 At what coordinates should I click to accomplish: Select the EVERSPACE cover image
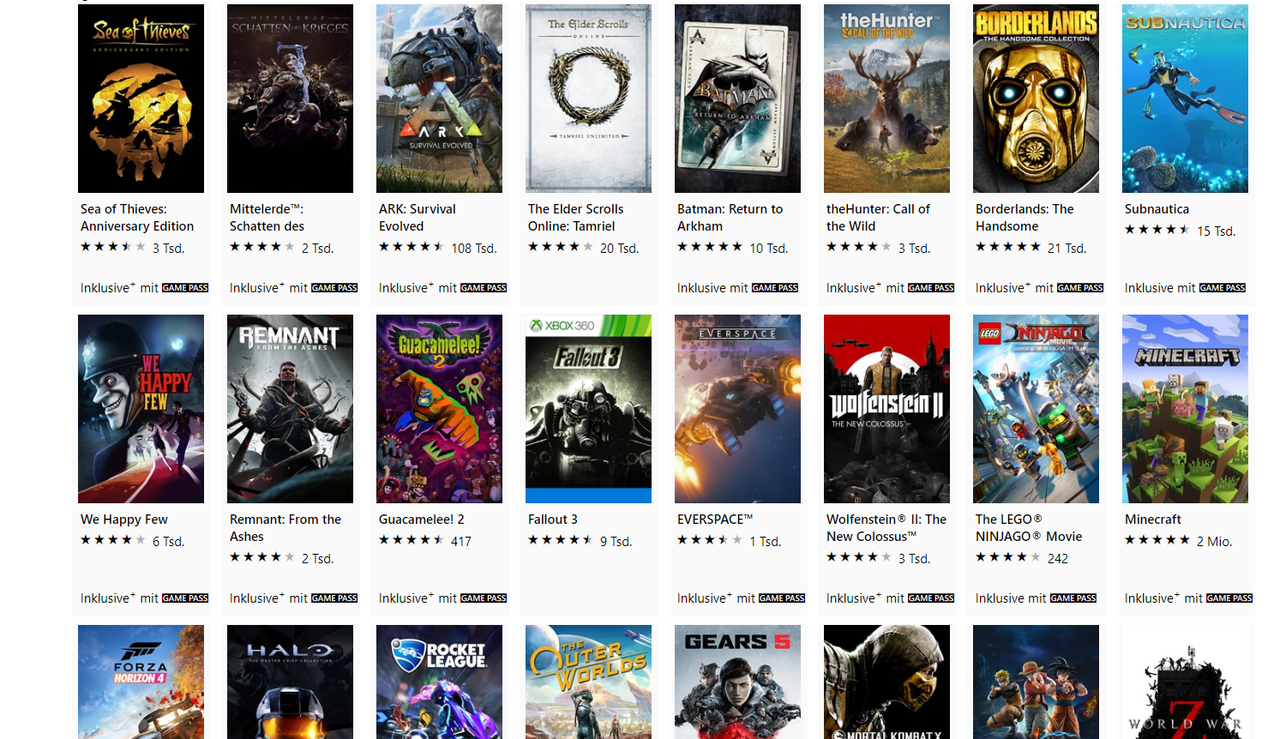[738, 409]
